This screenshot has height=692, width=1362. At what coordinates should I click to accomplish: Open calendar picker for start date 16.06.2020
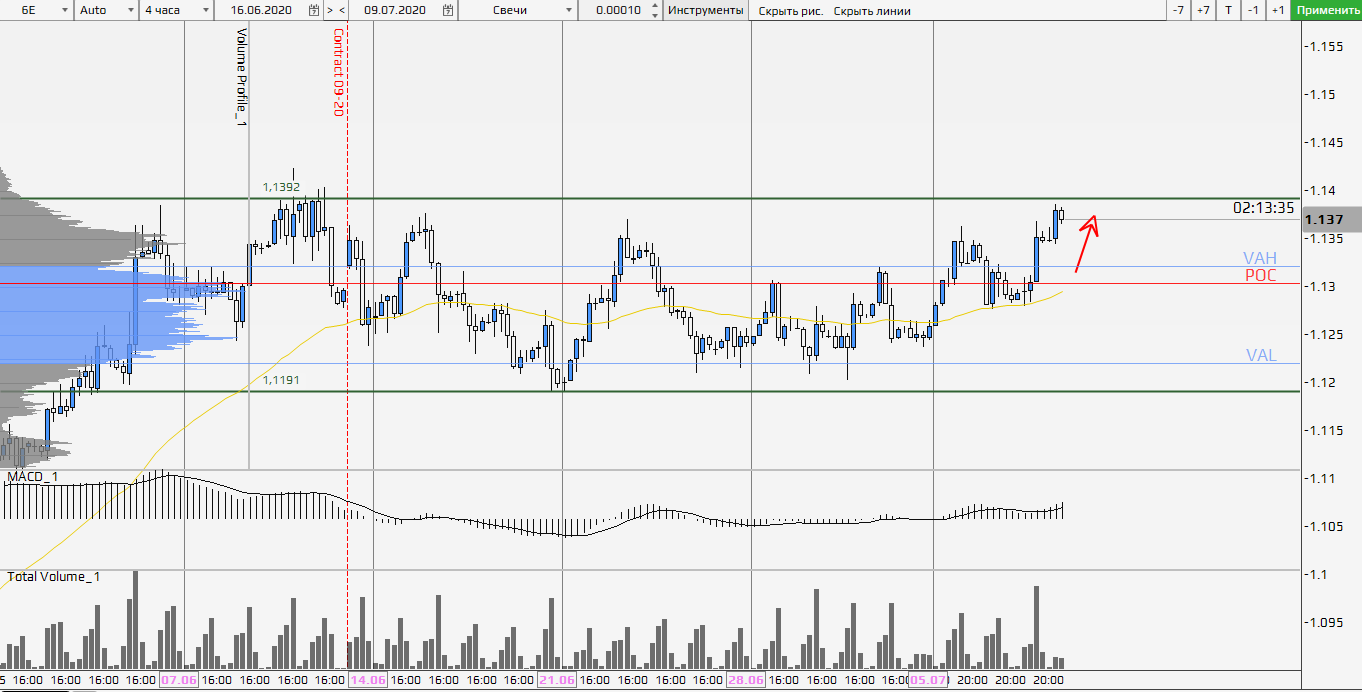tap(314, 10)
